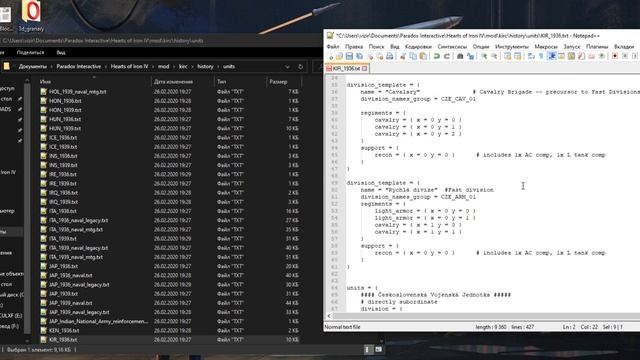Open the Плагины menu

click(x=597, y=47)
